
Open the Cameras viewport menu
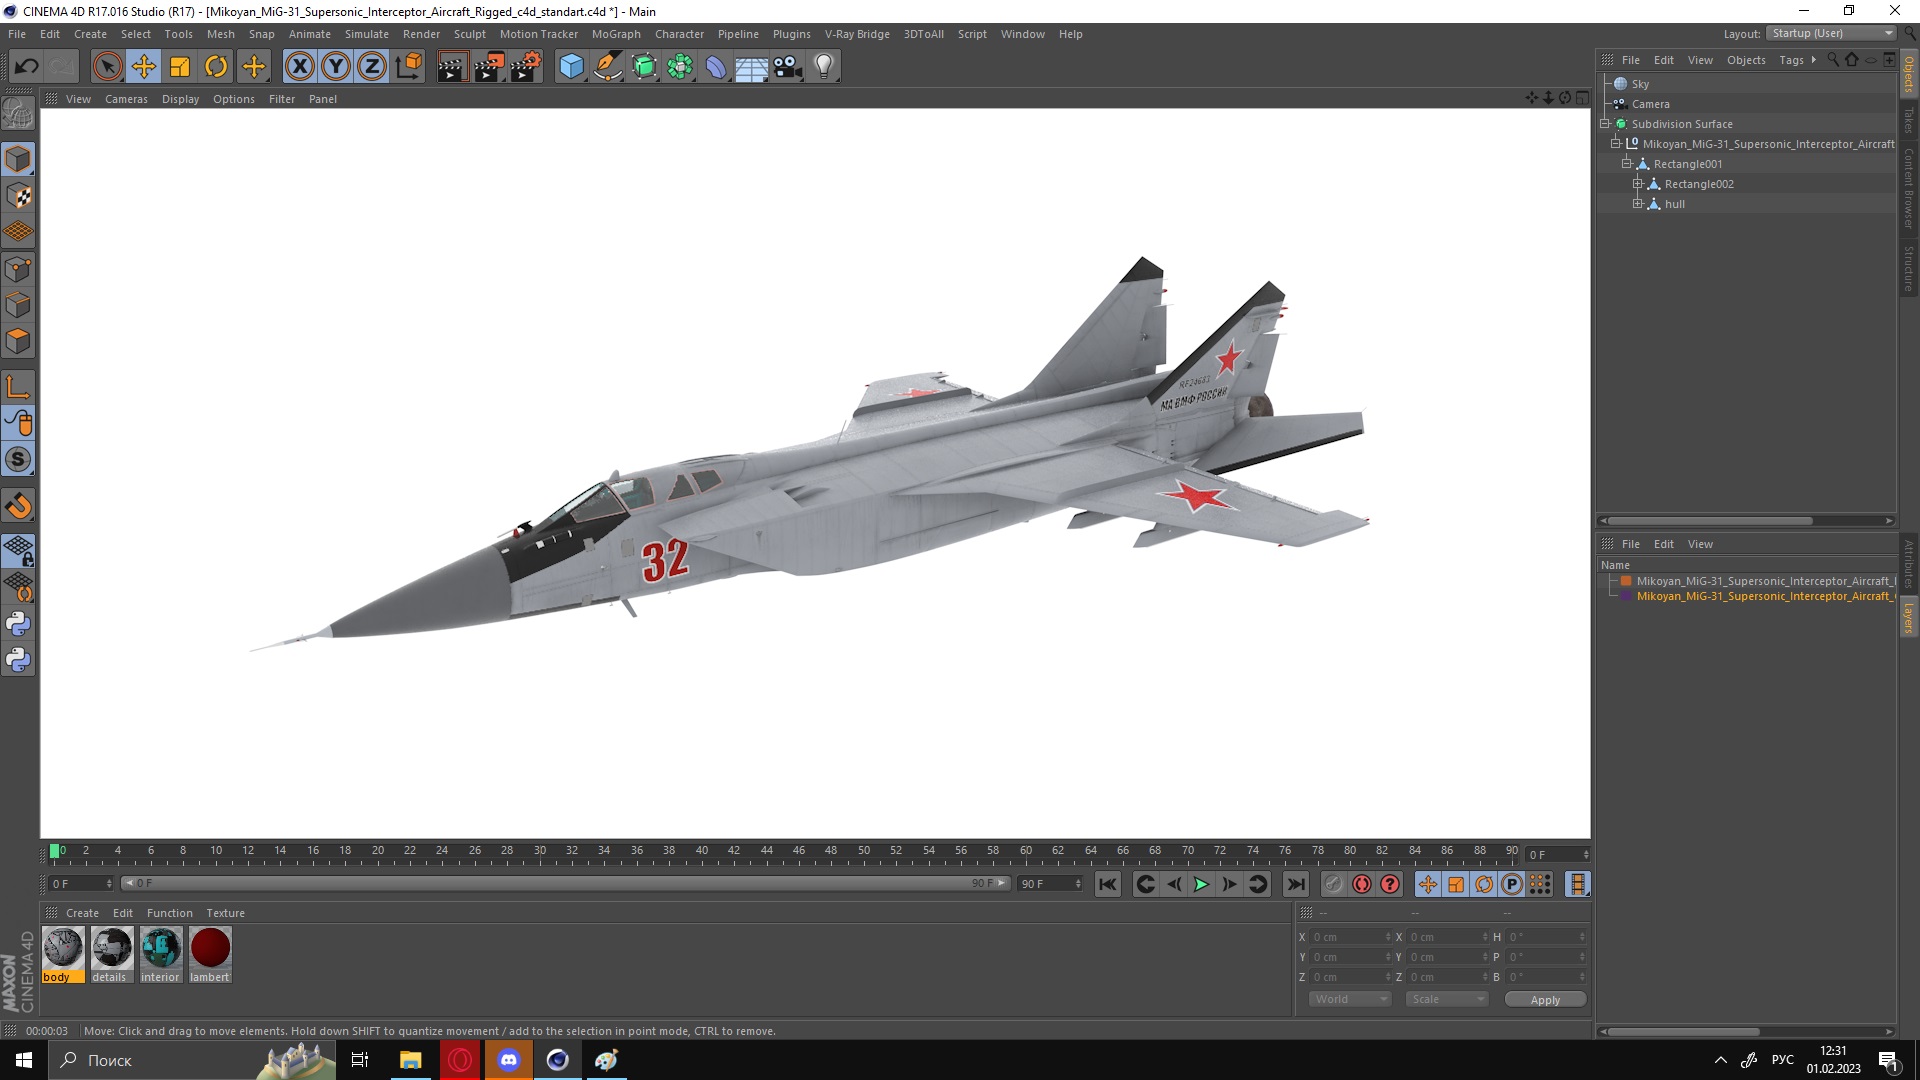(126, 99)
